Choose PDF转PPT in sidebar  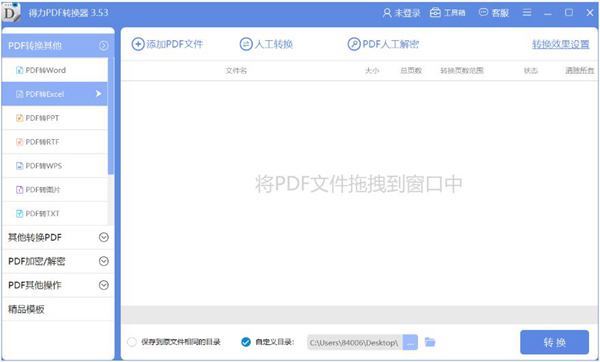point(55,118)
